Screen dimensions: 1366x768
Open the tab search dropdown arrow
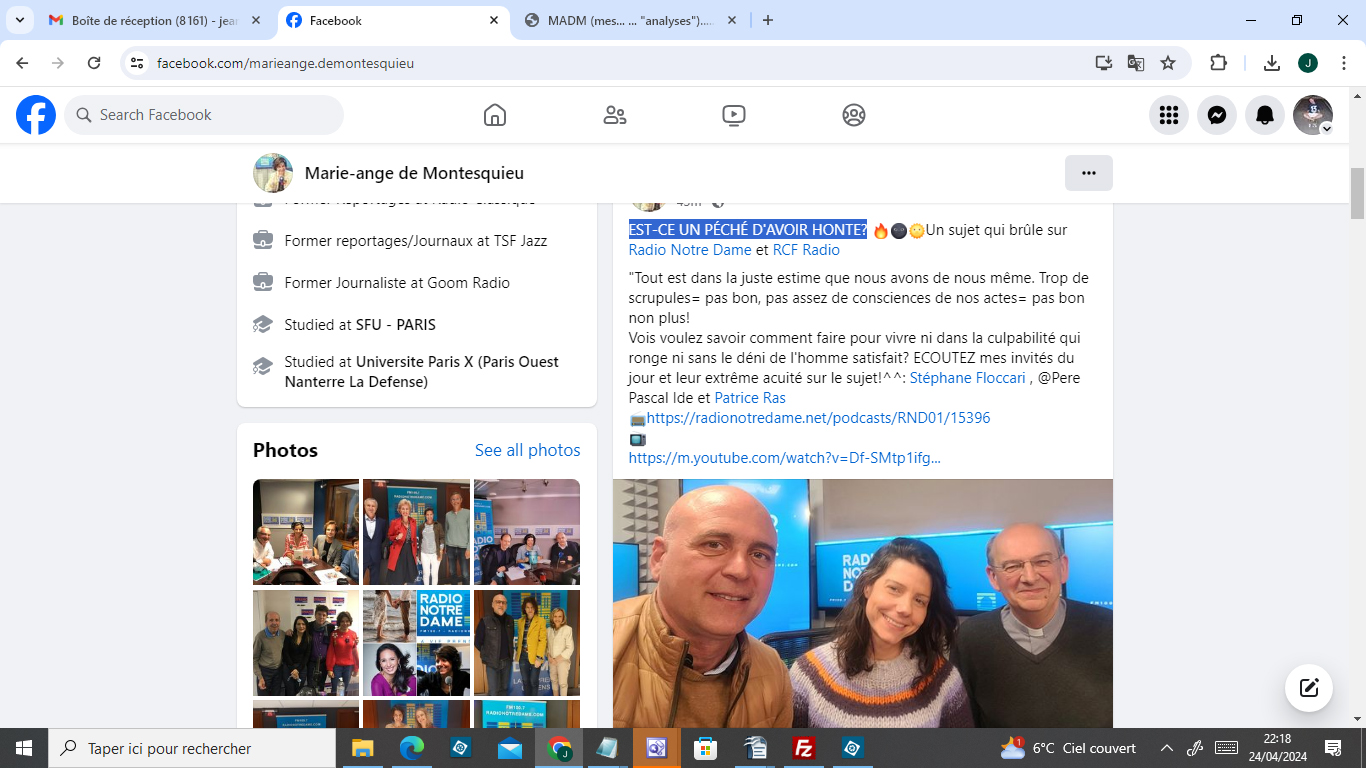click(x=19, y=20)
